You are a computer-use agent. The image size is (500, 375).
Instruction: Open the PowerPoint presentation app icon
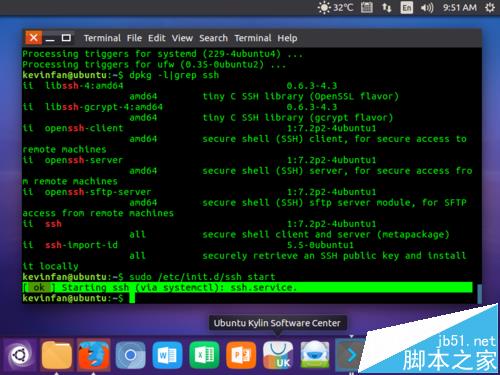click(241, 355)
